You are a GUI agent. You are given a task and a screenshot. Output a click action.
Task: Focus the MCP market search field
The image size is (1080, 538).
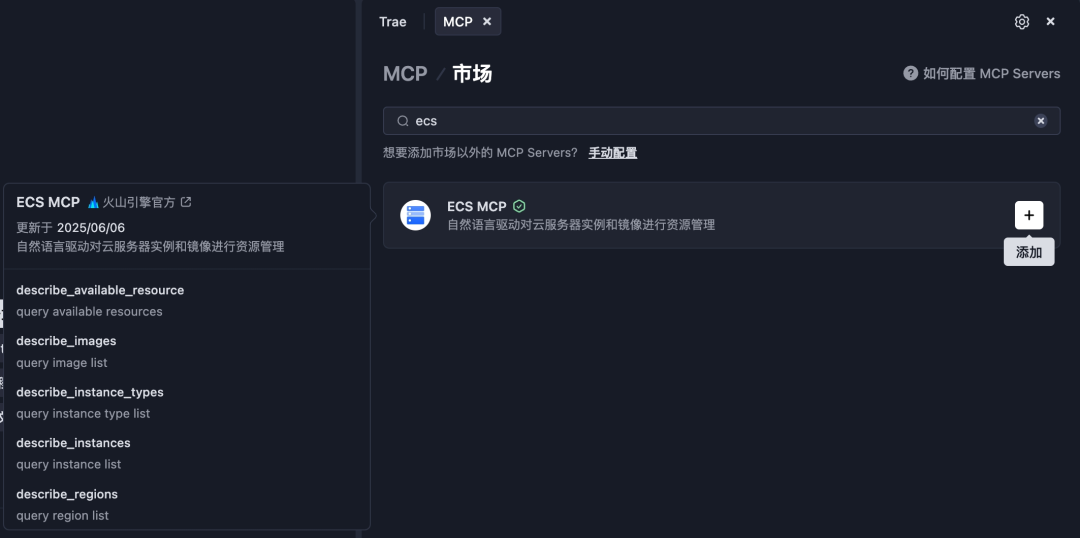pos(721,121)
